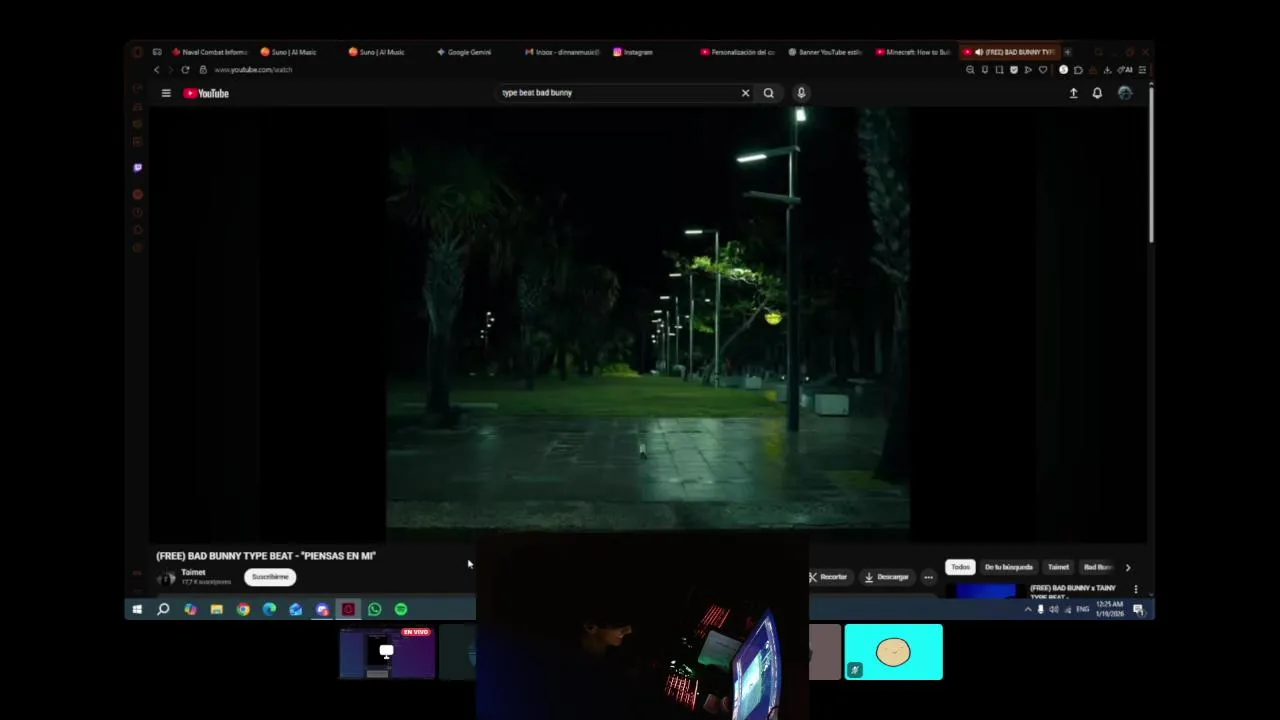1280x720 pixels.
Task: Open the clock and date in tray
Action: (1110, 609)
